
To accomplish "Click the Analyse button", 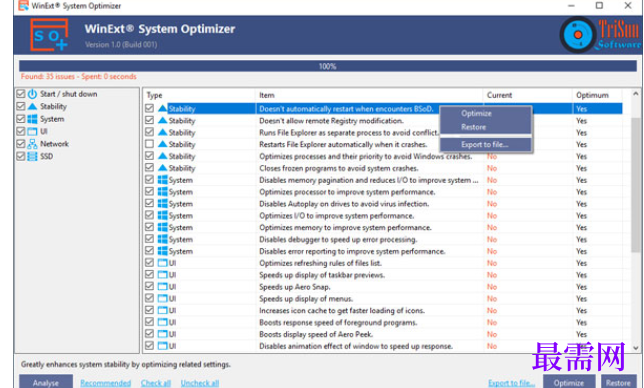I will (46, 382).
